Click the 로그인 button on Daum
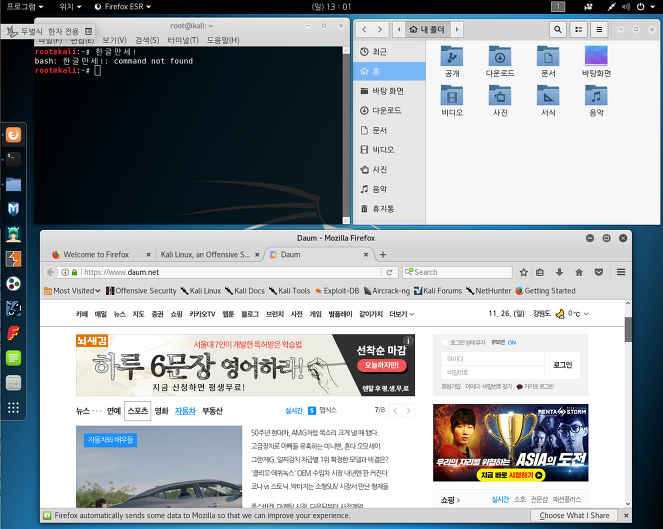Viewport: 663px width, 529px height. coord(562,365)
